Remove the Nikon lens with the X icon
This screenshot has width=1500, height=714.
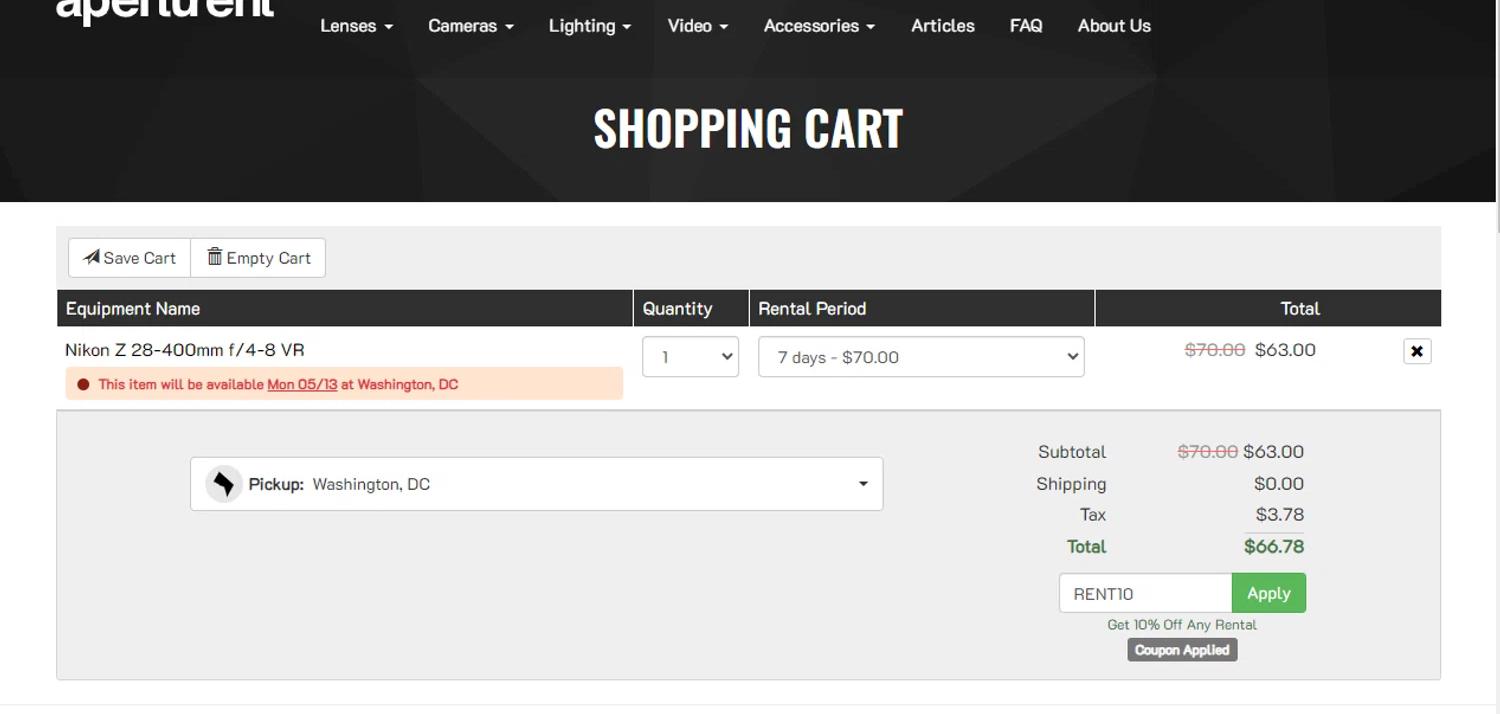point(1417,351)
